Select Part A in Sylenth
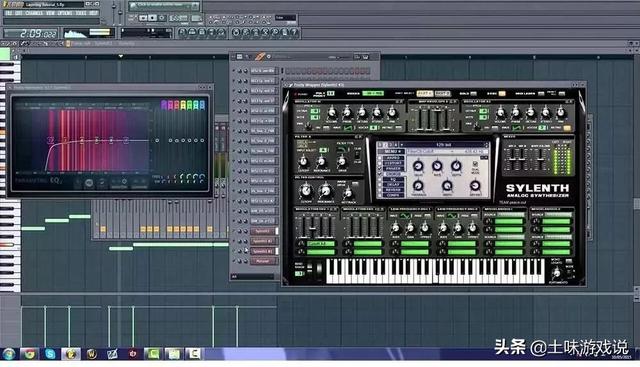The image size is (640, 367). click(424, 93)
